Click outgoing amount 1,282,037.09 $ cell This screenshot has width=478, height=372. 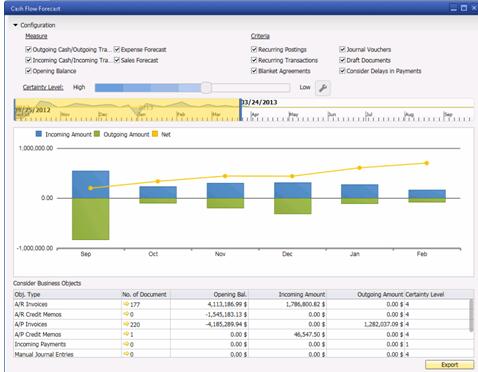pyautogui.click(x=366, y=324)
